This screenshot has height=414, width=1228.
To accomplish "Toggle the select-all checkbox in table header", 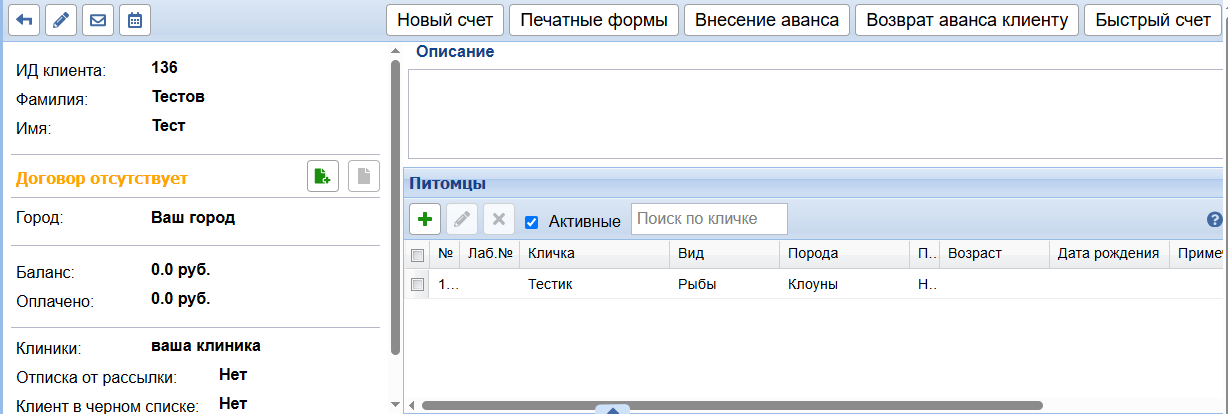I will coord(418,255).
